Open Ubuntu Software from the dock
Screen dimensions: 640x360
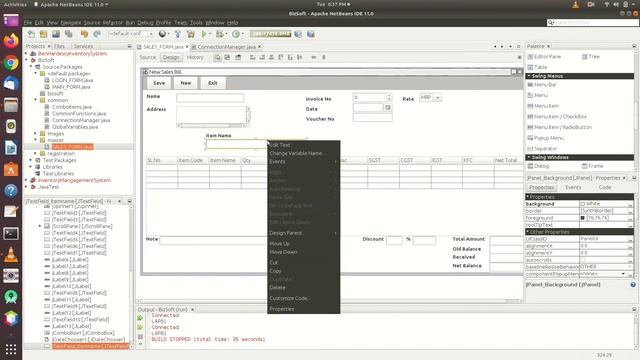click(x=11, y=169)
